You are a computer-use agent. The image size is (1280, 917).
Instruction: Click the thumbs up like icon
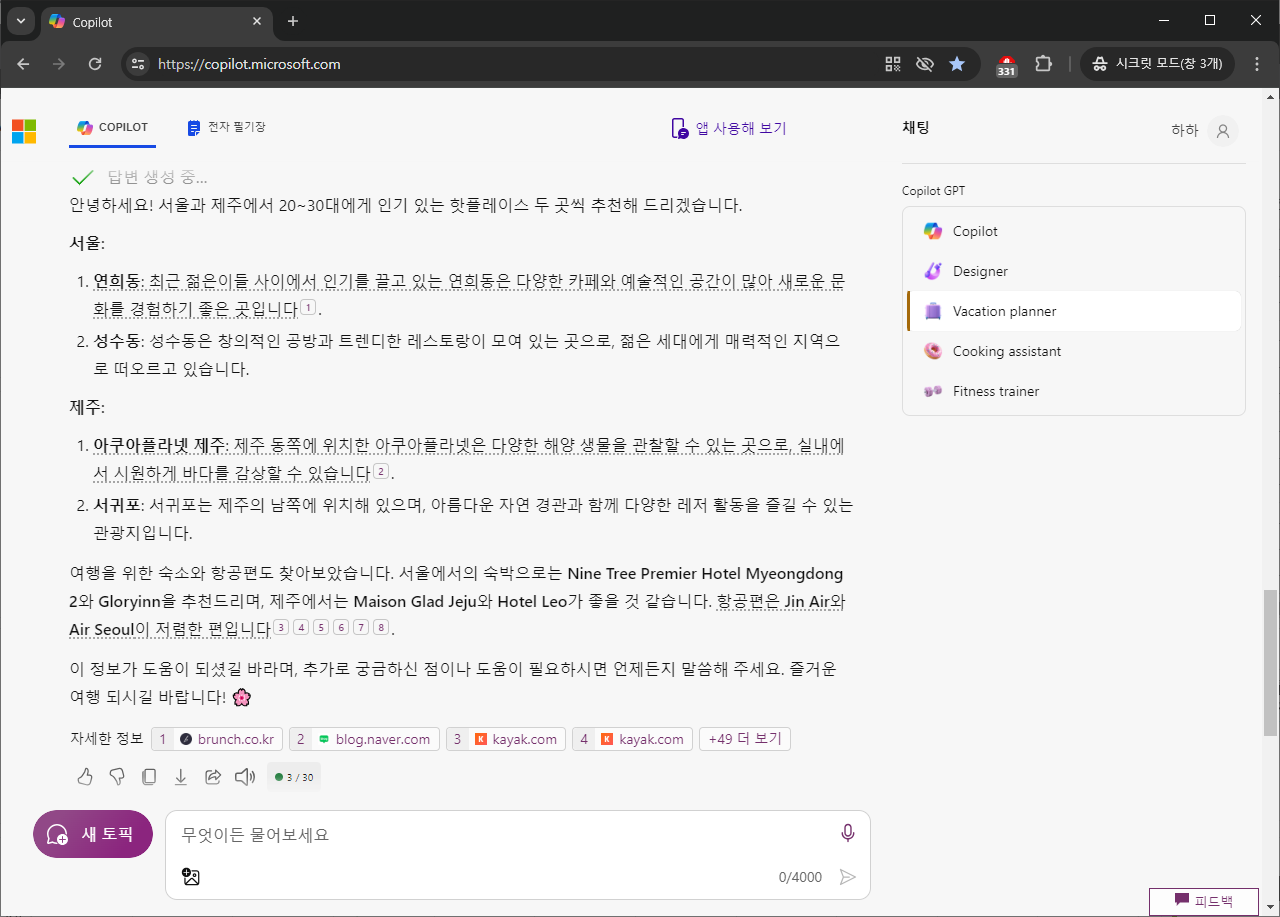[85, 776]
